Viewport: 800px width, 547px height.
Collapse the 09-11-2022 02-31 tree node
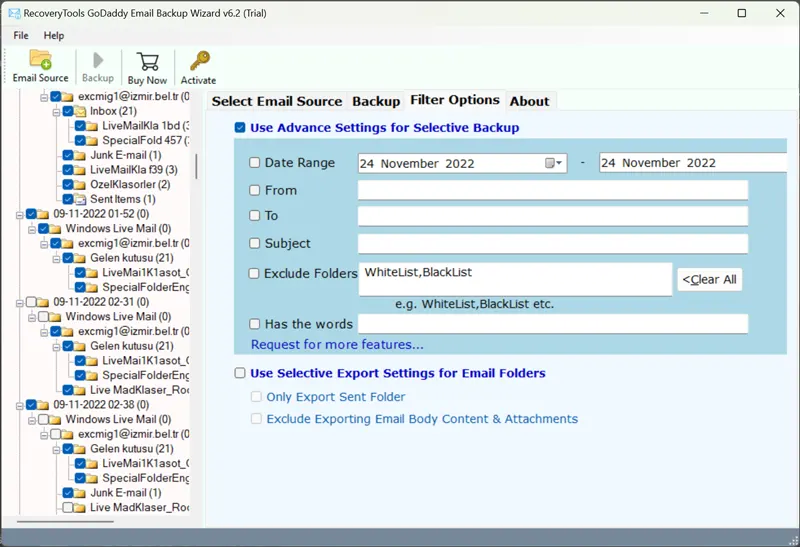[x=20, y=302]
